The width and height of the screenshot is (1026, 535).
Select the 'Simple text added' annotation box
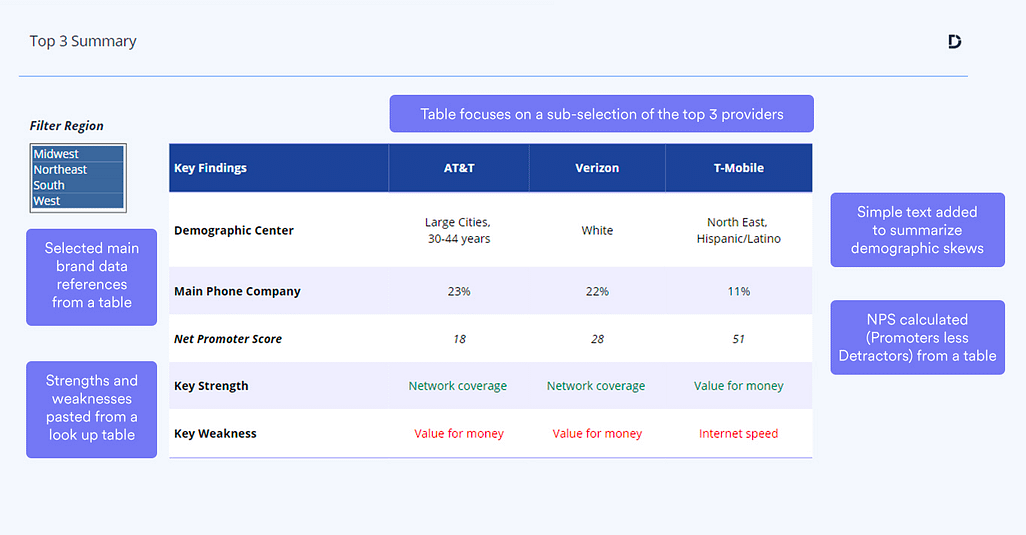point(917,230)
